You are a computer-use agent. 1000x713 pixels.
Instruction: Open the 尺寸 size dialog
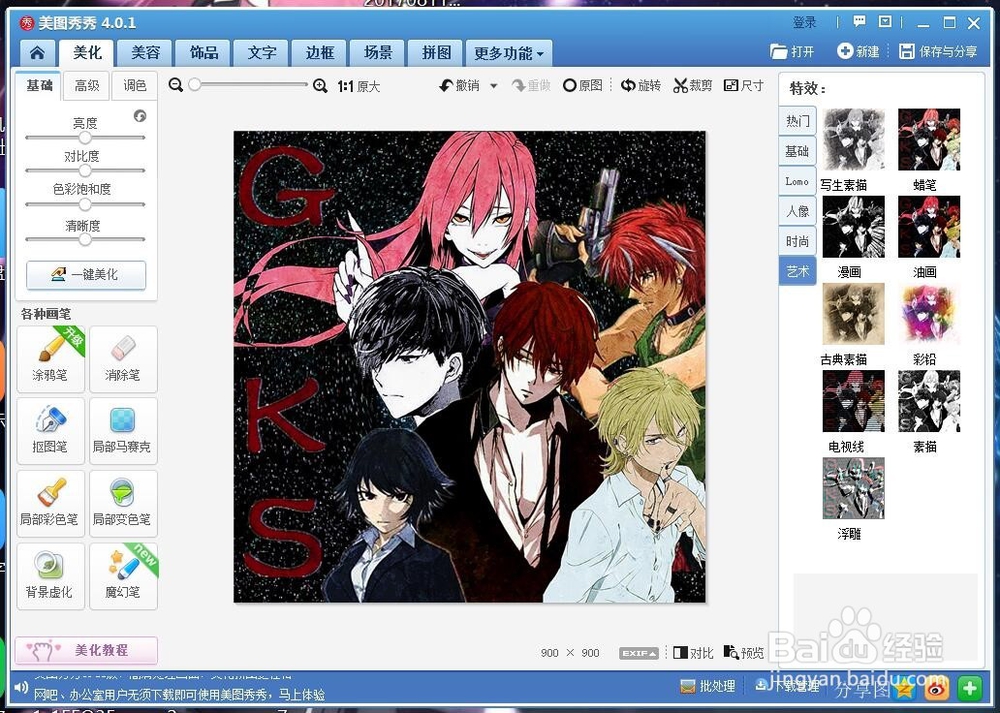click(744, 85)
